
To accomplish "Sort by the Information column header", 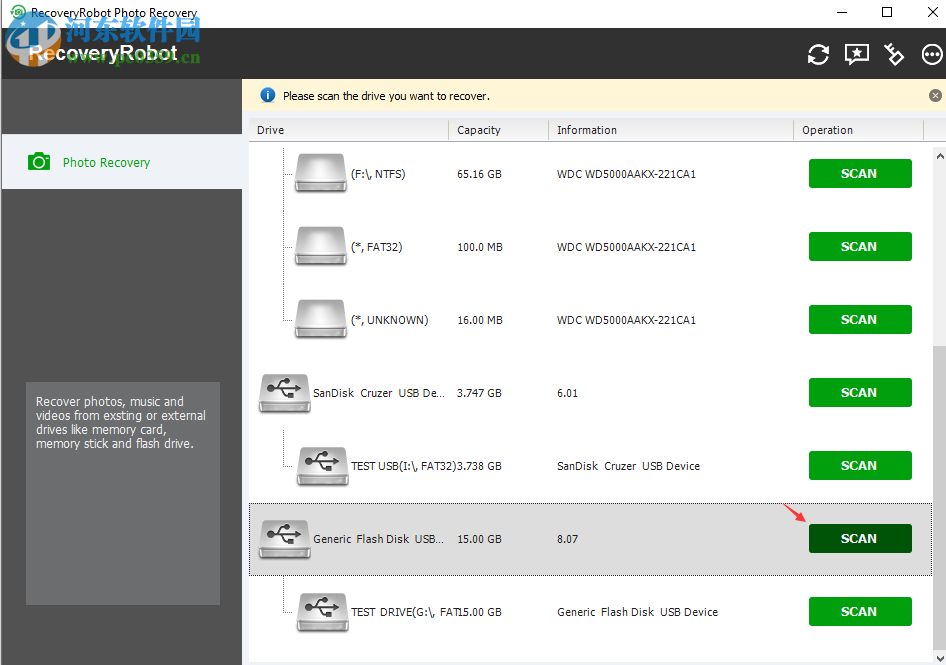I will pos(670,130).
